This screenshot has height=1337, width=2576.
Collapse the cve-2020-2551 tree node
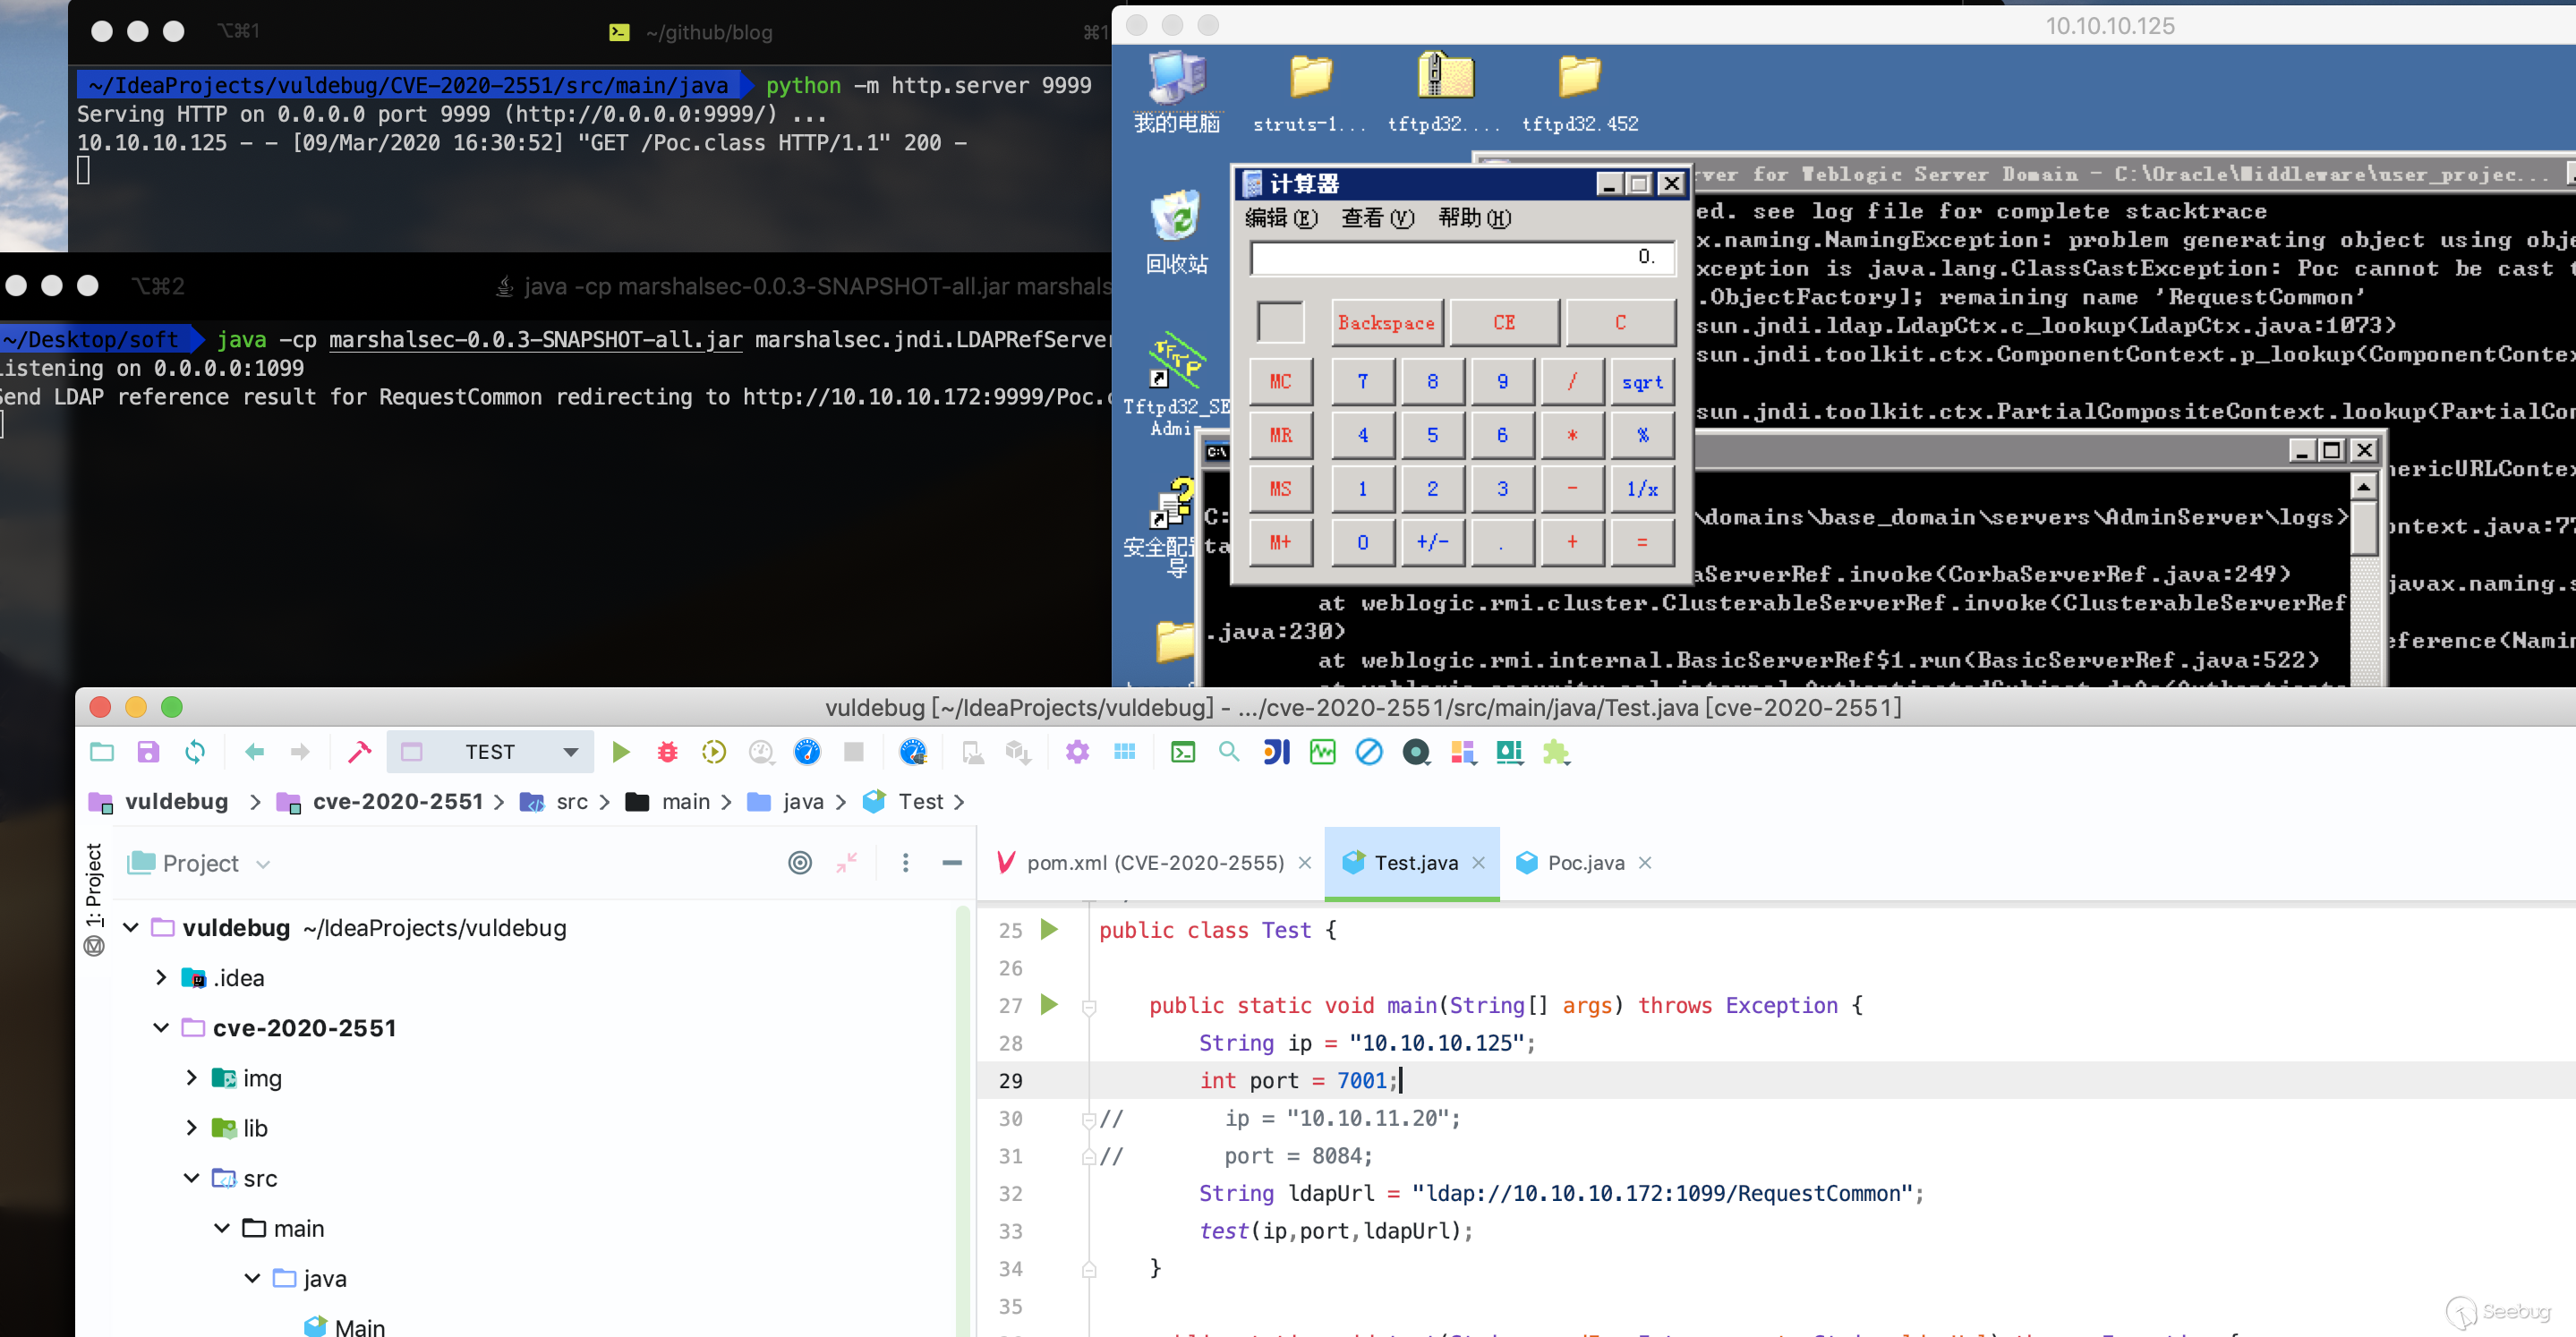click(161, 1028)
